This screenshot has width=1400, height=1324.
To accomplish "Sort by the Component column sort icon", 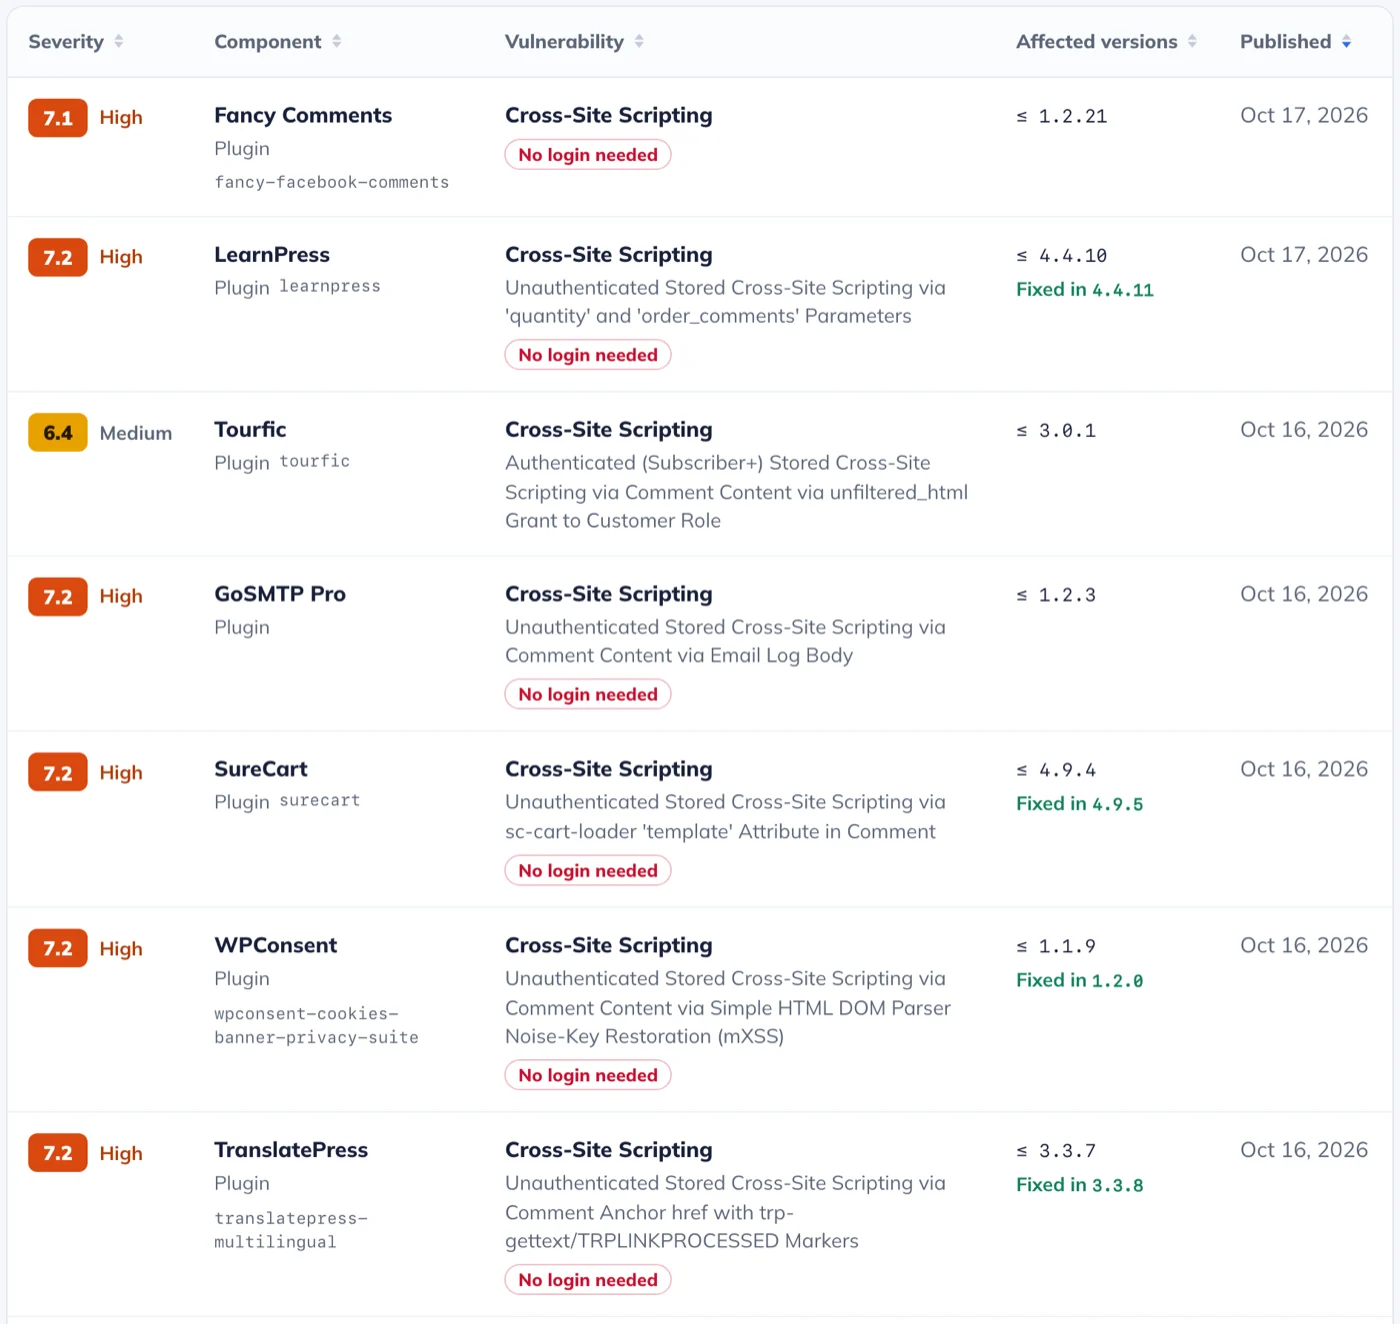I will point(337,41).
